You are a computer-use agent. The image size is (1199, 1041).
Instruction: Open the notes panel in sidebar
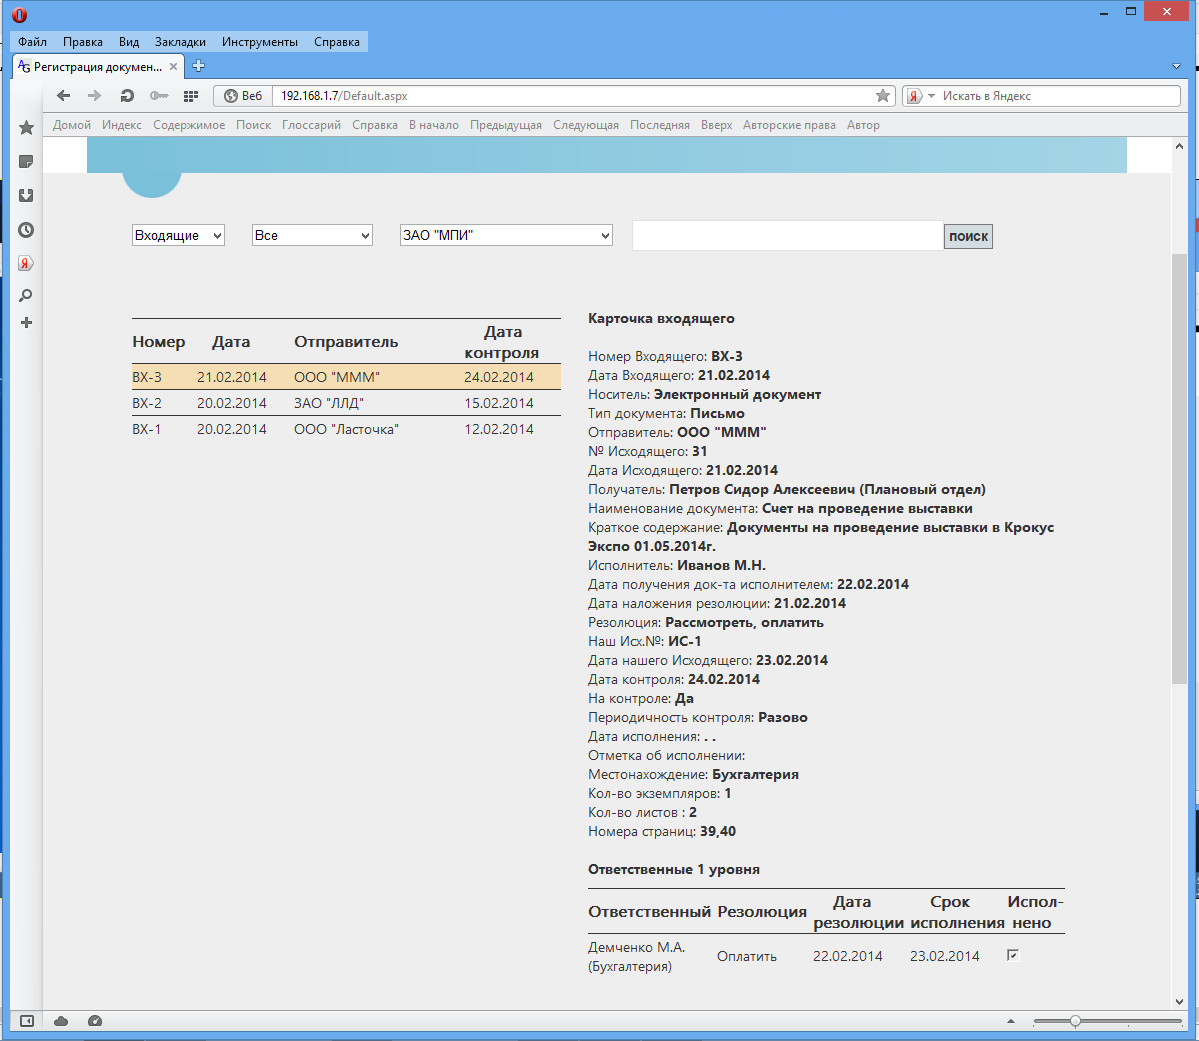click(x=26, y=161)
